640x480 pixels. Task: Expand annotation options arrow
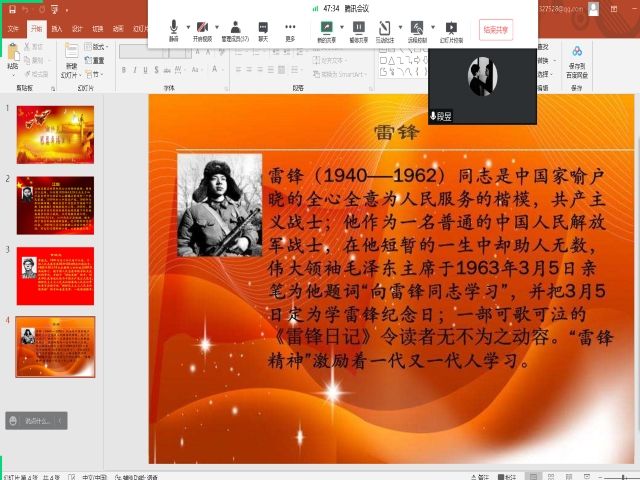point(400,27)
